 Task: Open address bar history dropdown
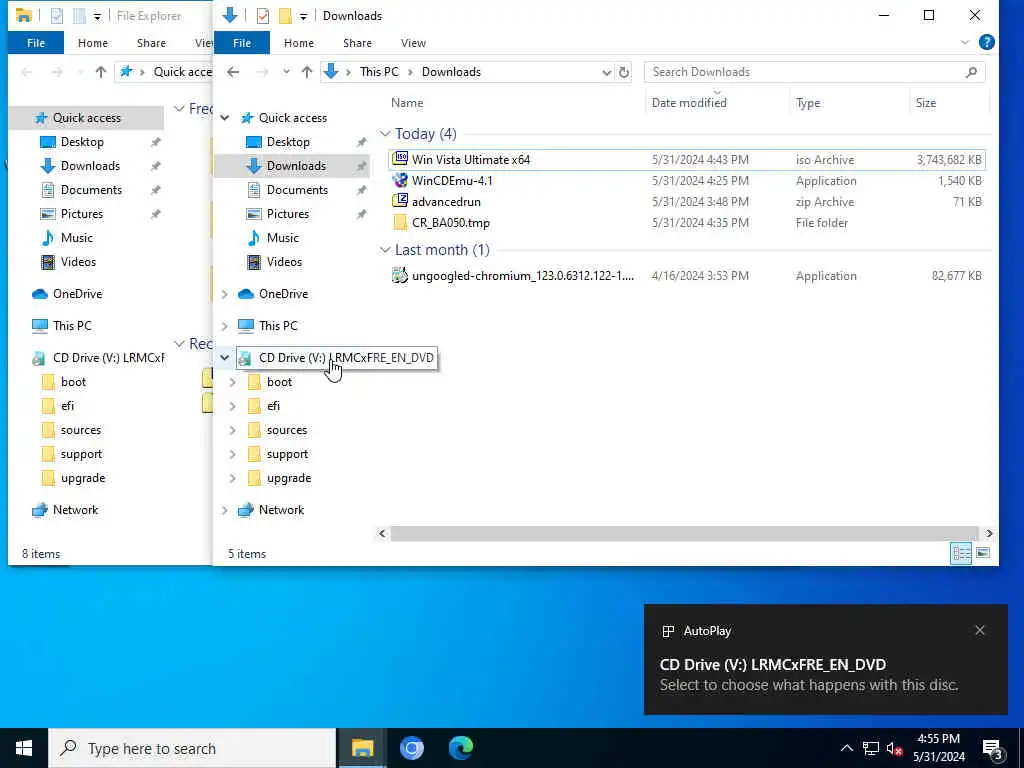tap(607, 72)
